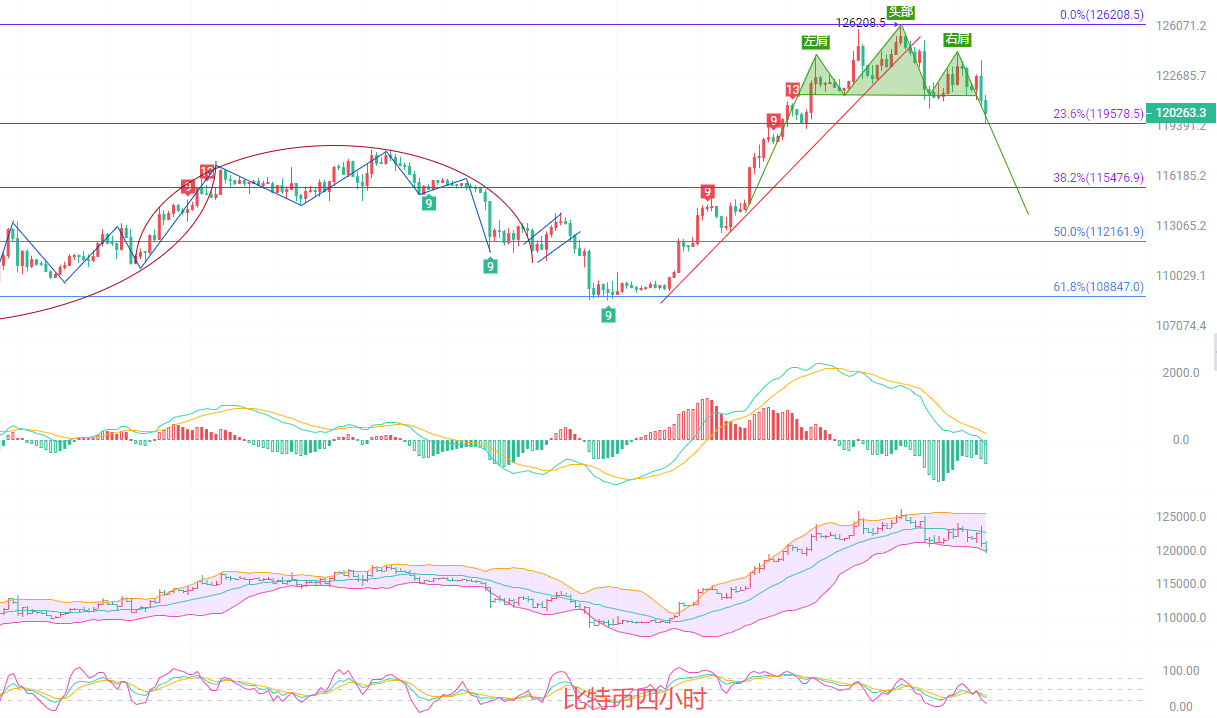Select green 9 marker just below 50.0% line
This screenshot has height=718, width=1217.
tap(490, 265)
